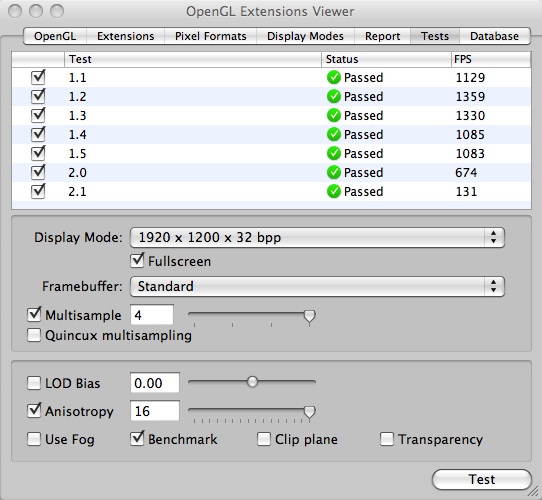
Task: Enable Quincux multisampling
Action: 34,335
